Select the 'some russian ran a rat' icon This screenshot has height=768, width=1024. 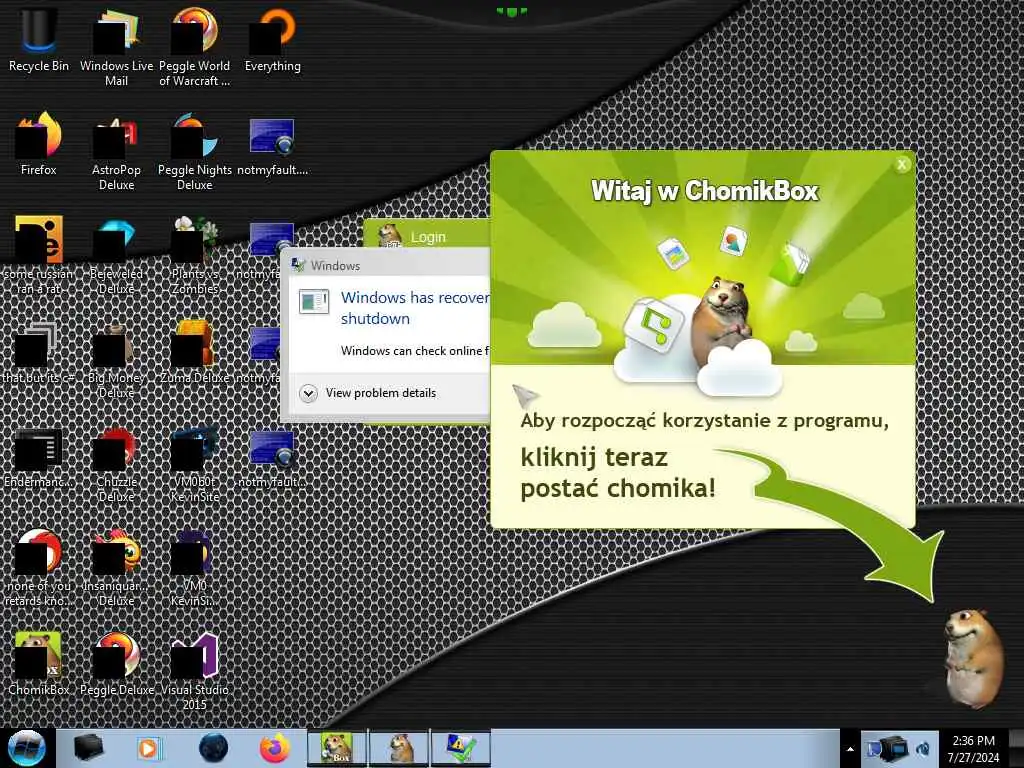pyautogui.click(x=39, y=255)
